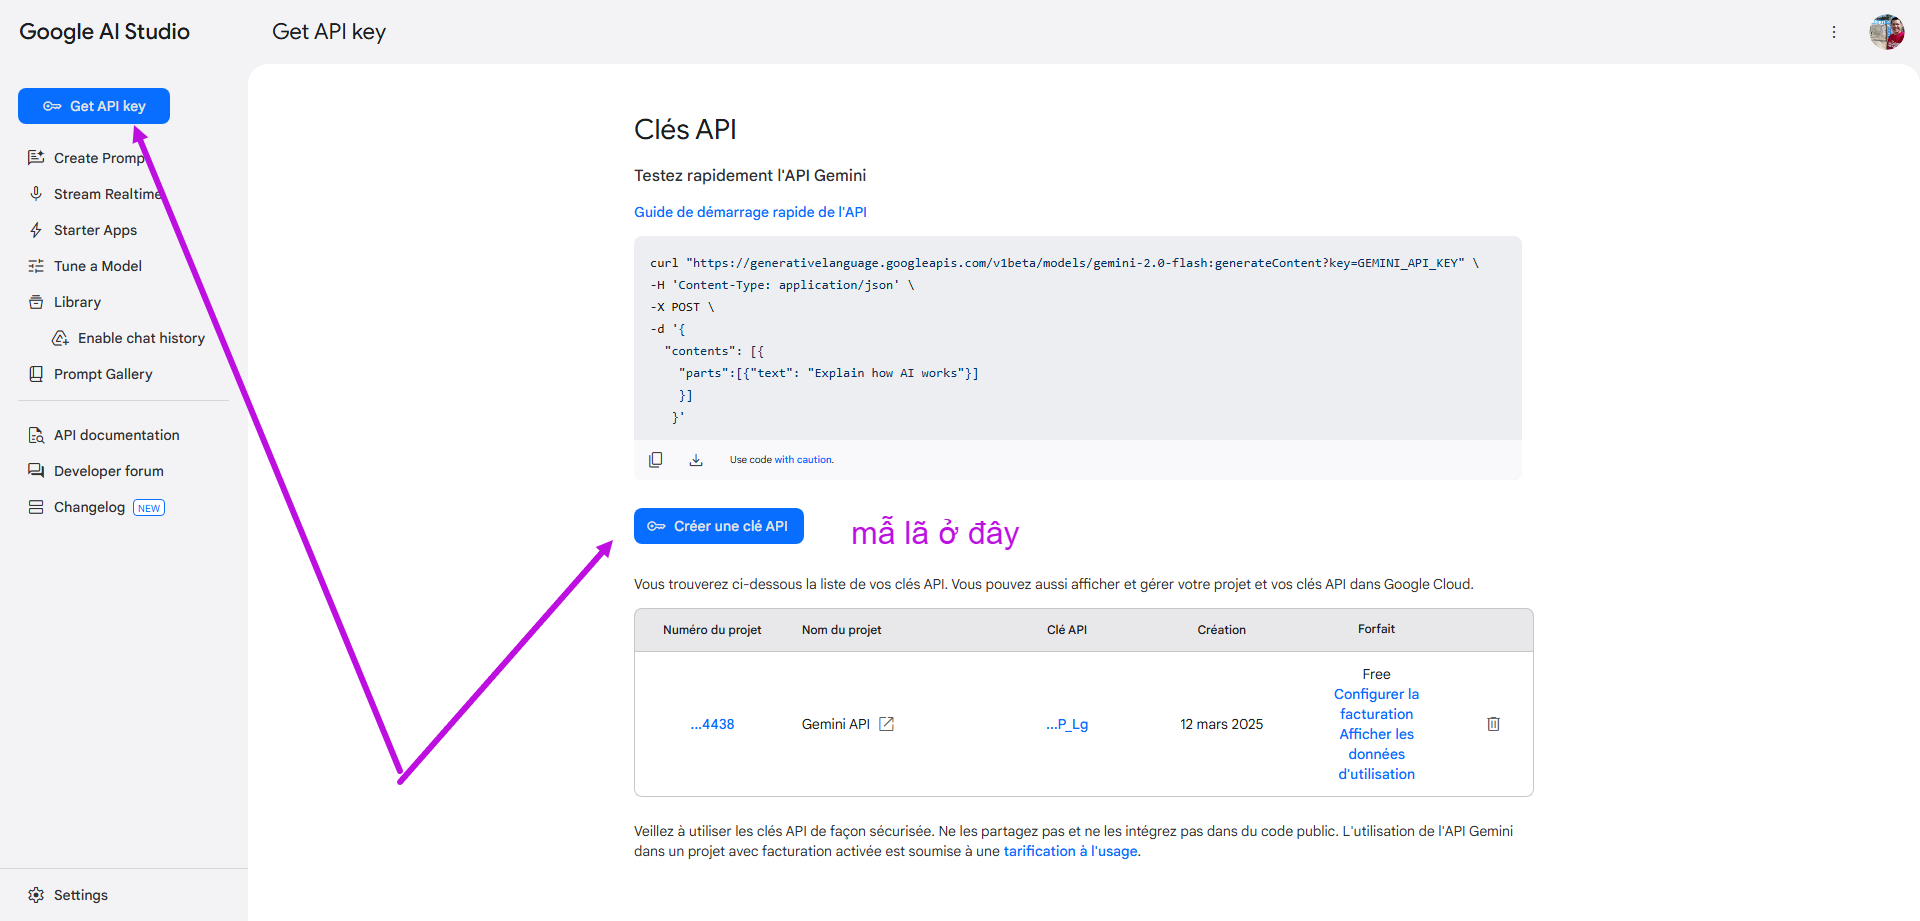Click the API documentation icon
1920x921 pixels.
[x=36, y=435]
